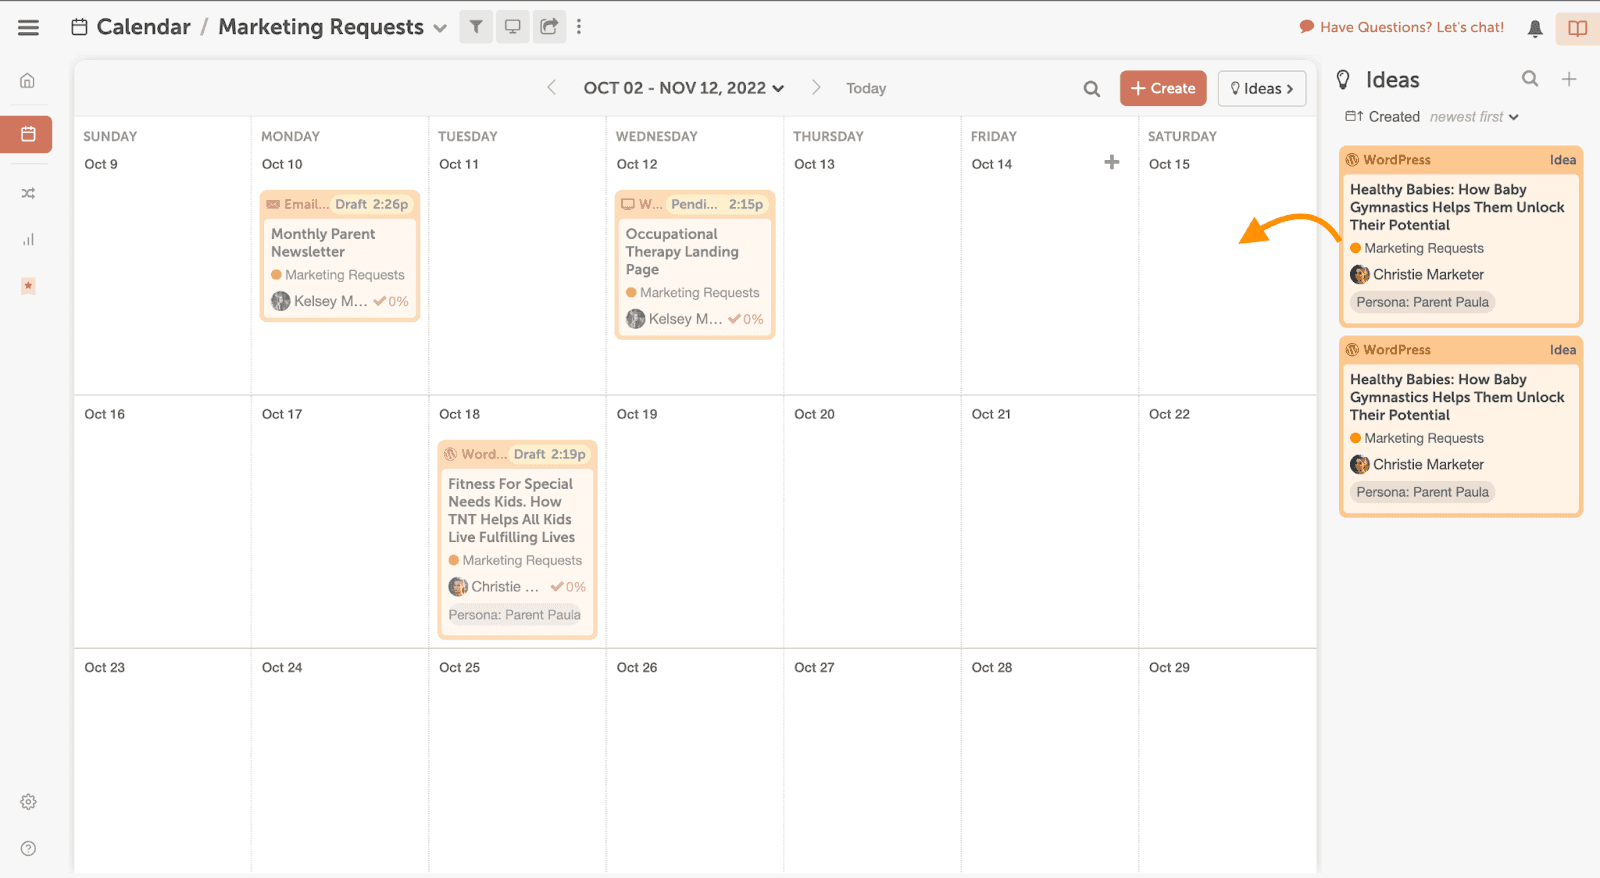Mark Occupational Therapy Landing Page complete checkmark

click(x=735, y=319)
